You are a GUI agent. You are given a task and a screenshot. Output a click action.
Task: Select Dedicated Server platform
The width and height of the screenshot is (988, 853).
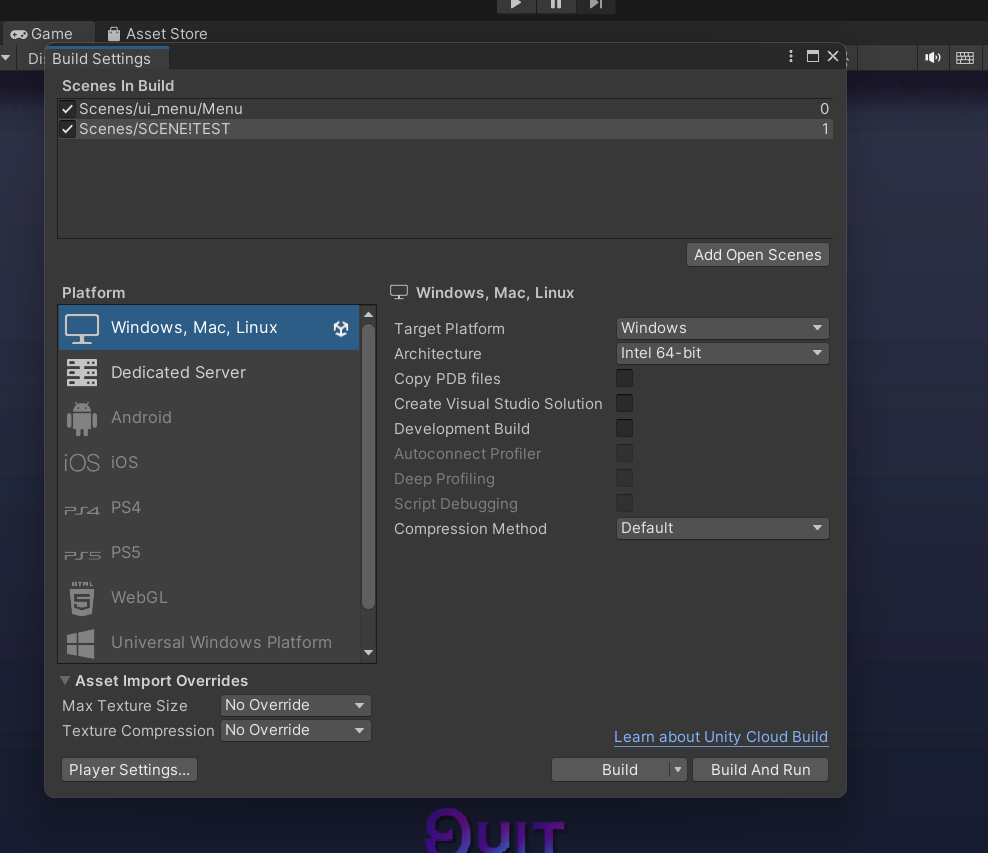(x=209, y=372)
